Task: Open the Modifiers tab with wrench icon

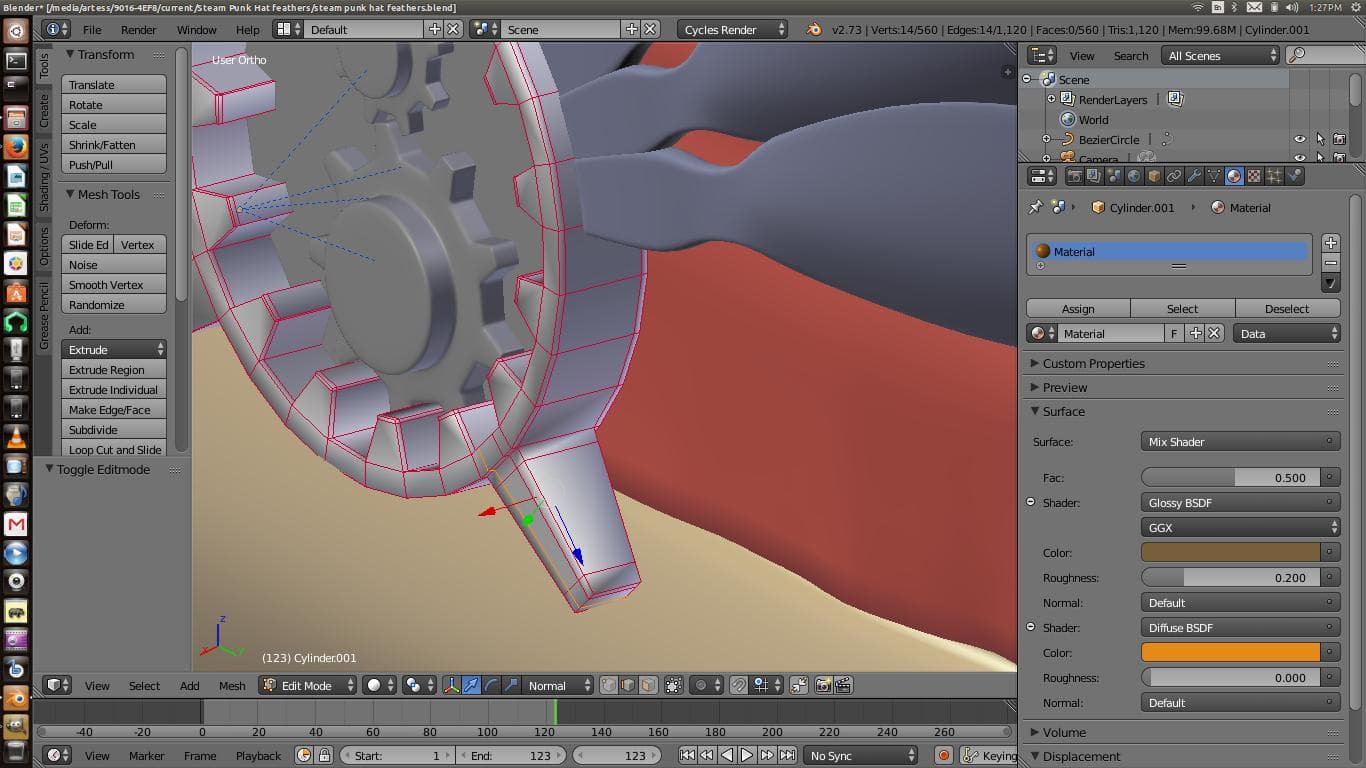Action: (1196, 175)
